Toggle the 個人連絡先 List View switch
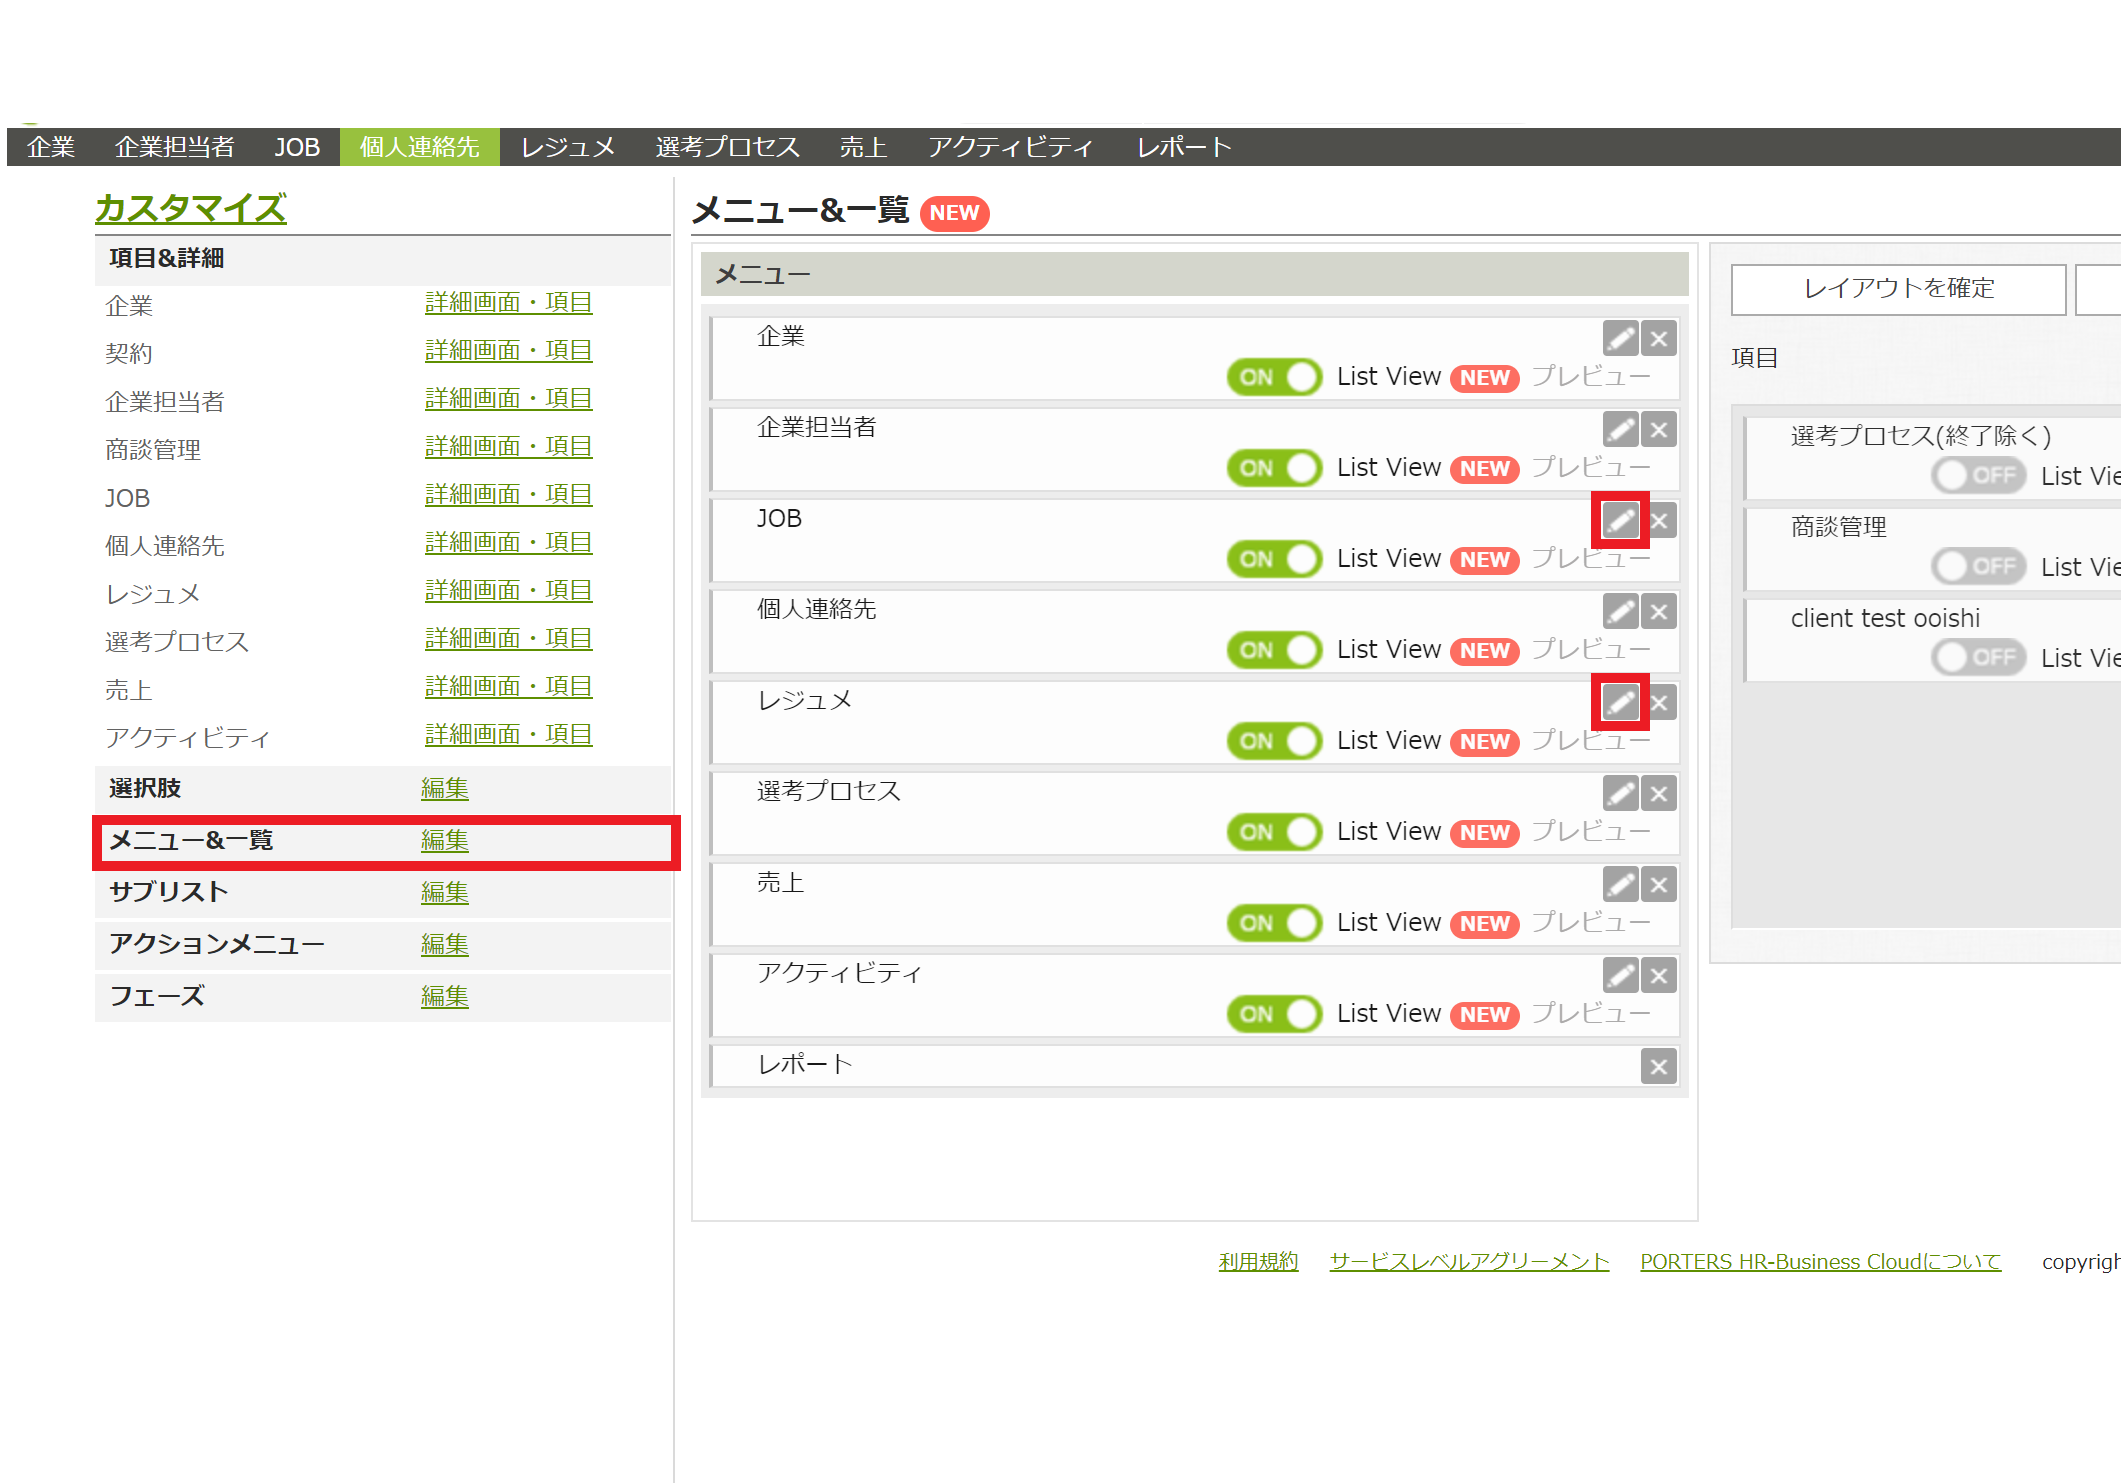This screenshot has width=2121, height=1483. point(1274,650)
